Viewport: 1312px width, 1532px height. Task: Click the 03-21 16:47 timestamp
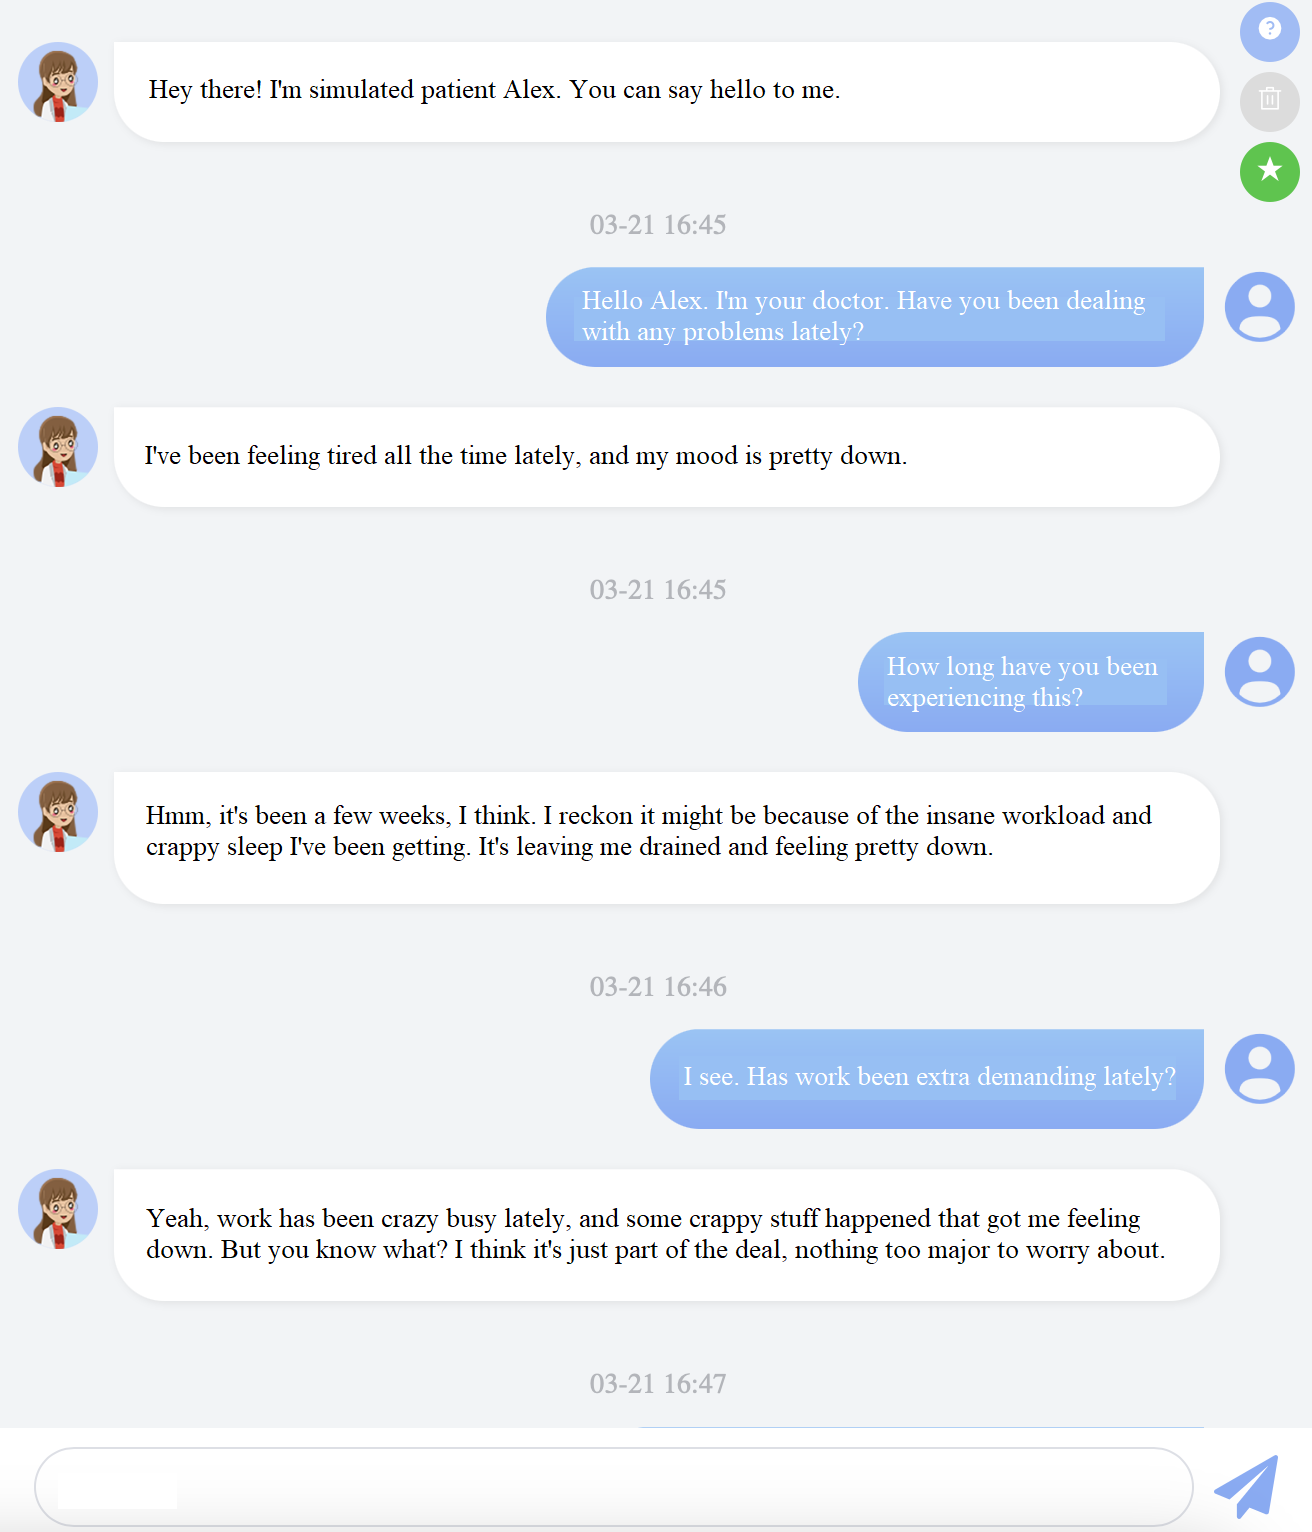tap(660, 1384)
